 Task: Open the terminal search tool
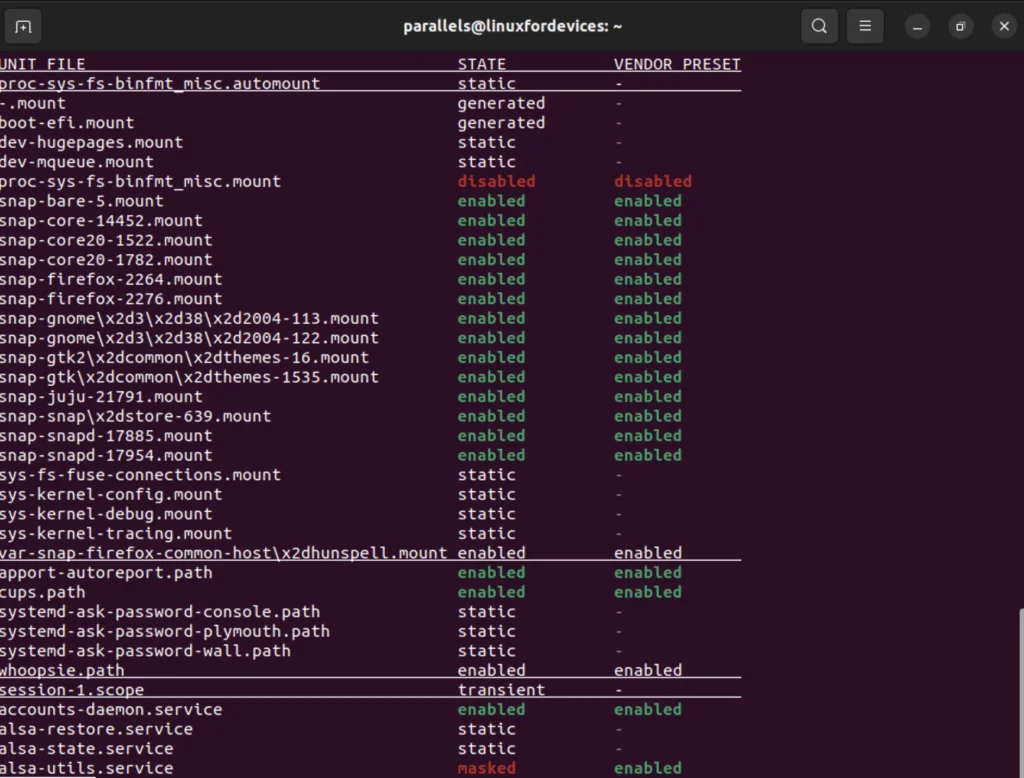point(819,26)
